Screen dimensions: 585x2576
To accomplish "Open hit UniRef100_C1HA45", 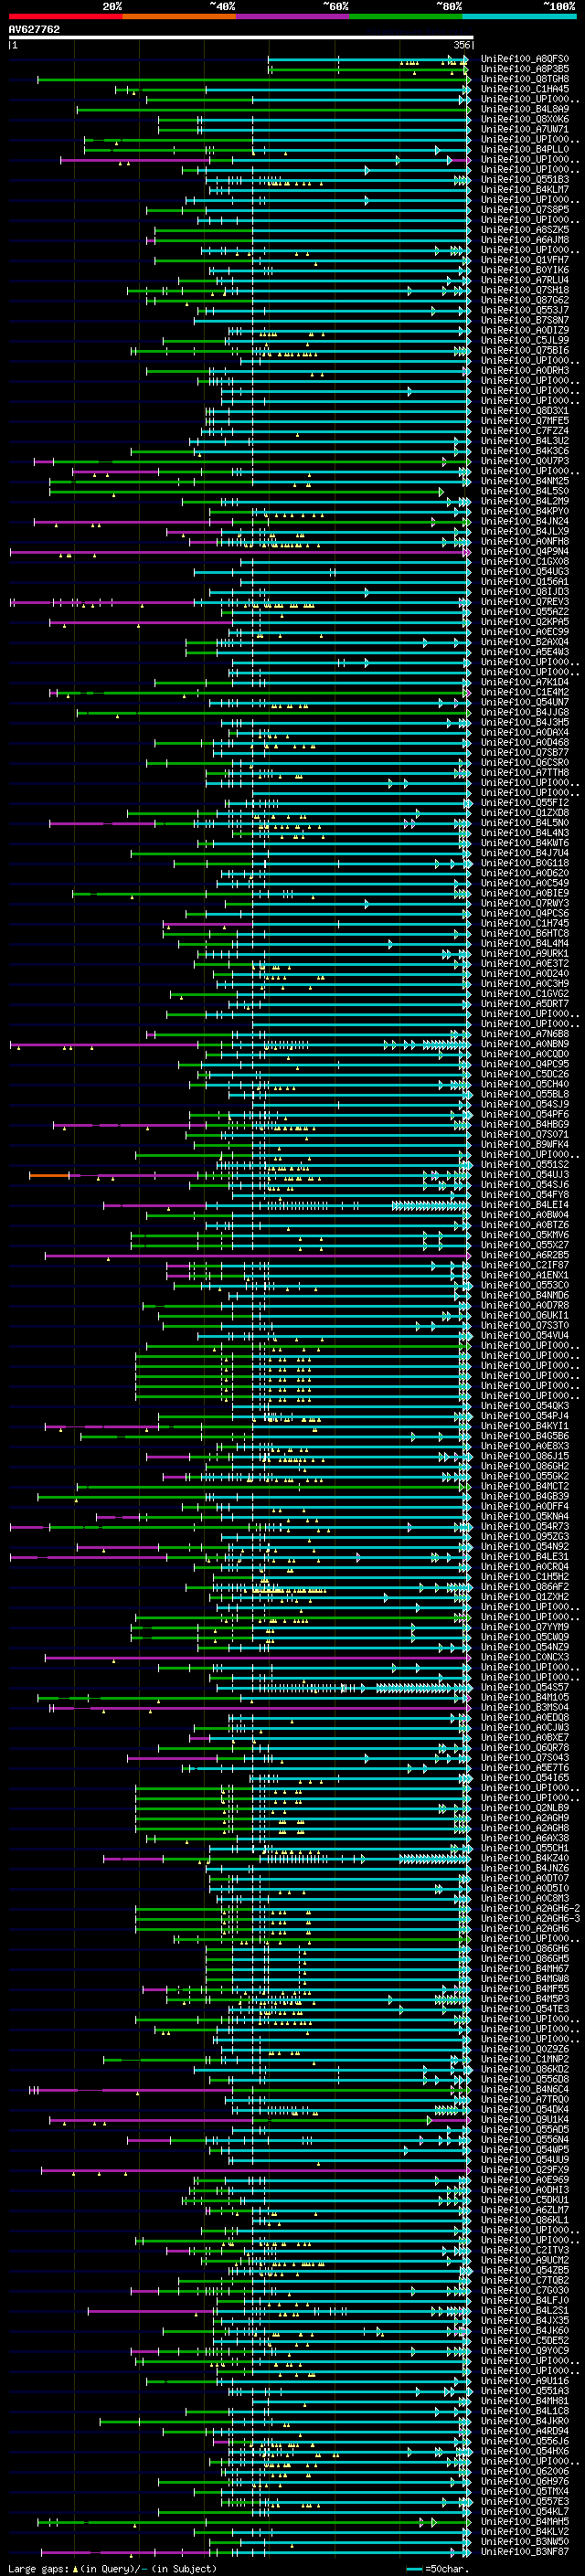I will [525, 89].
